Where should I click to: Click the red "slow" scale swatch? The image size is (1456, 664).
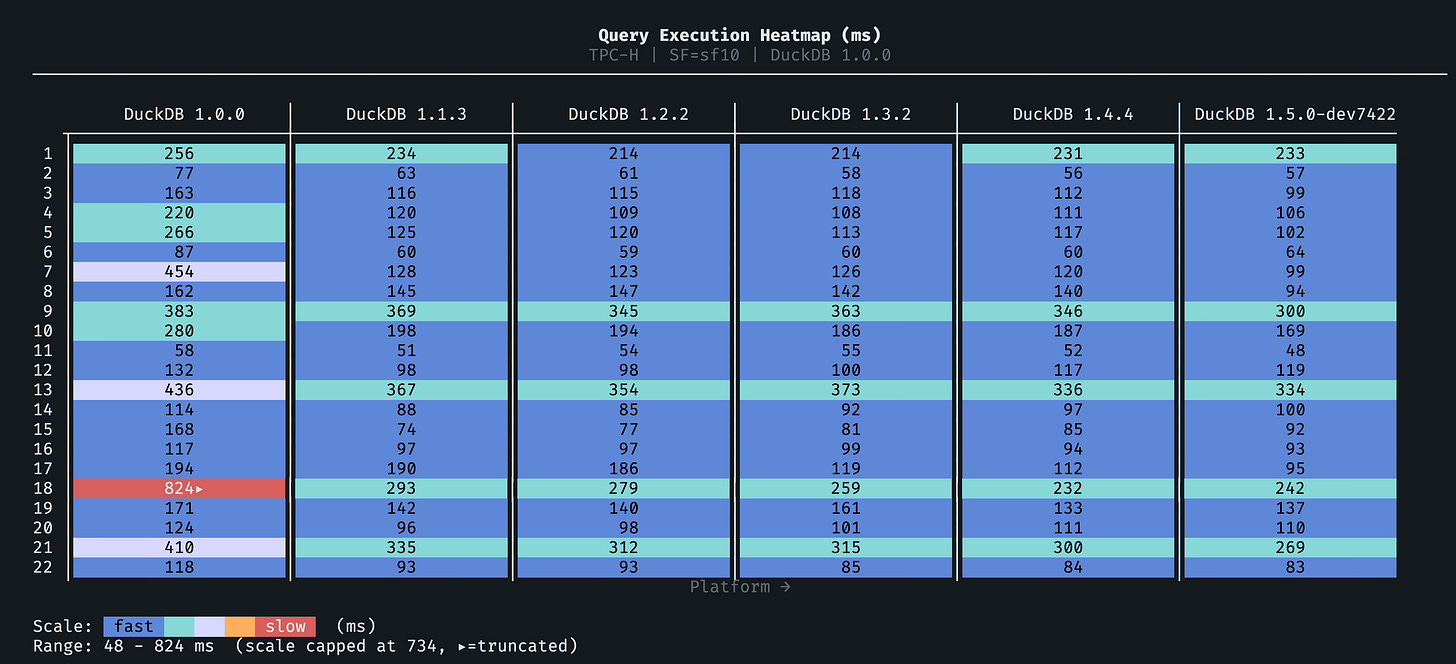point(285,627)
